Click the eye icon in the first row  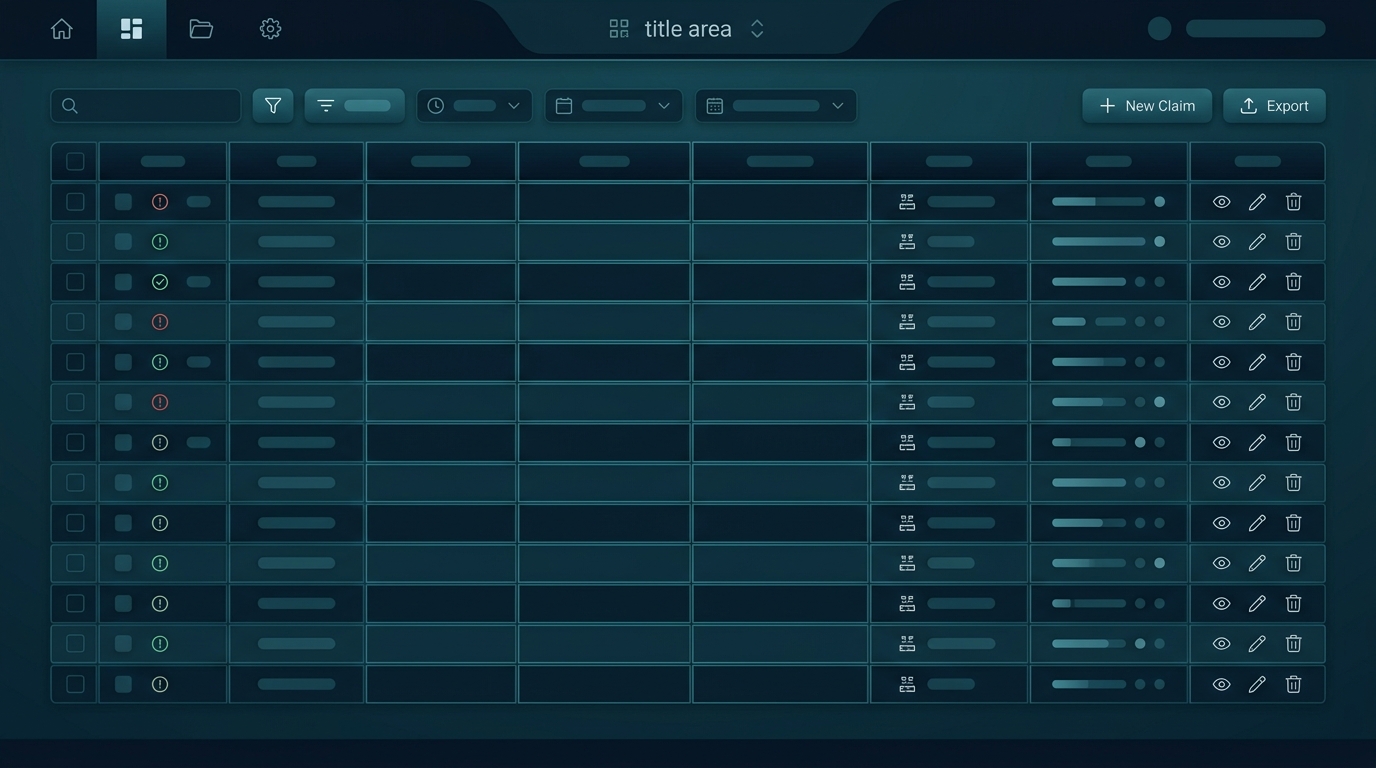[x=1221, y=202]
